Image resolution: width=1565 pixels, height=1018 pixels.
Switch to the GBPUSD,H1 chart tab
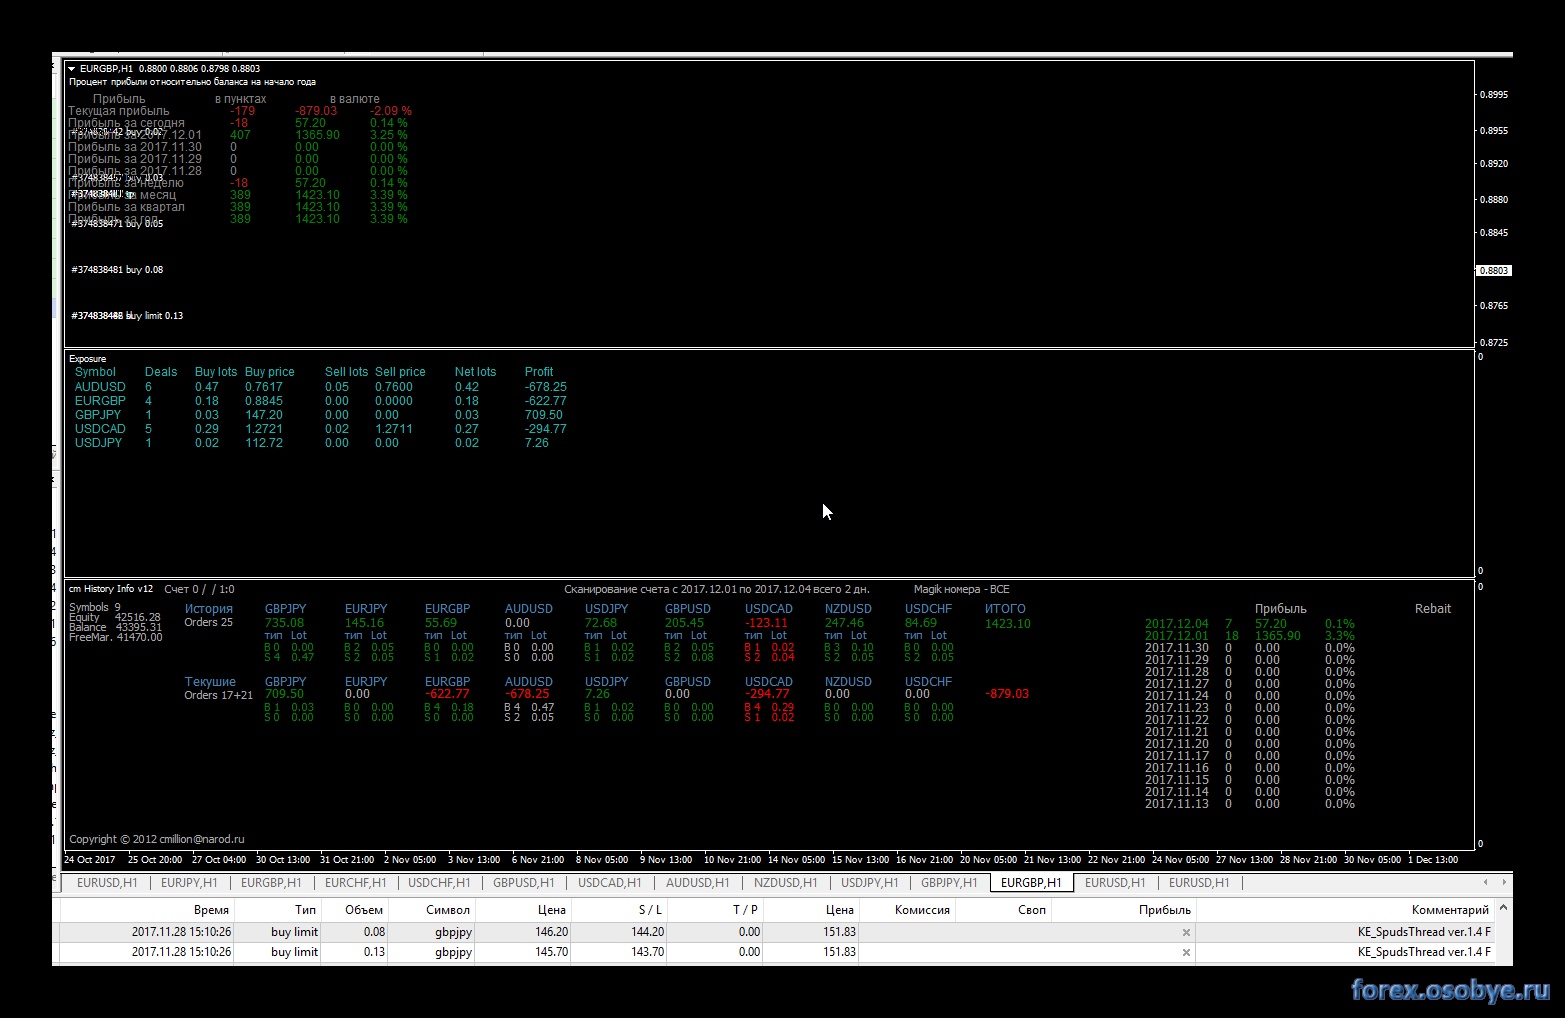524,883
